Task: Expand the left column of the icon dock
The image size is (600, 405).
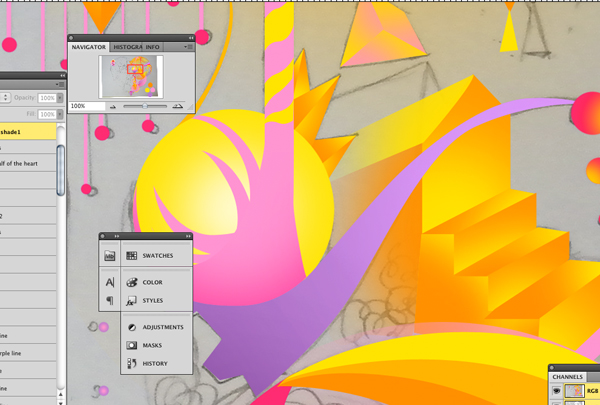Action: click(x=117, y=236)
